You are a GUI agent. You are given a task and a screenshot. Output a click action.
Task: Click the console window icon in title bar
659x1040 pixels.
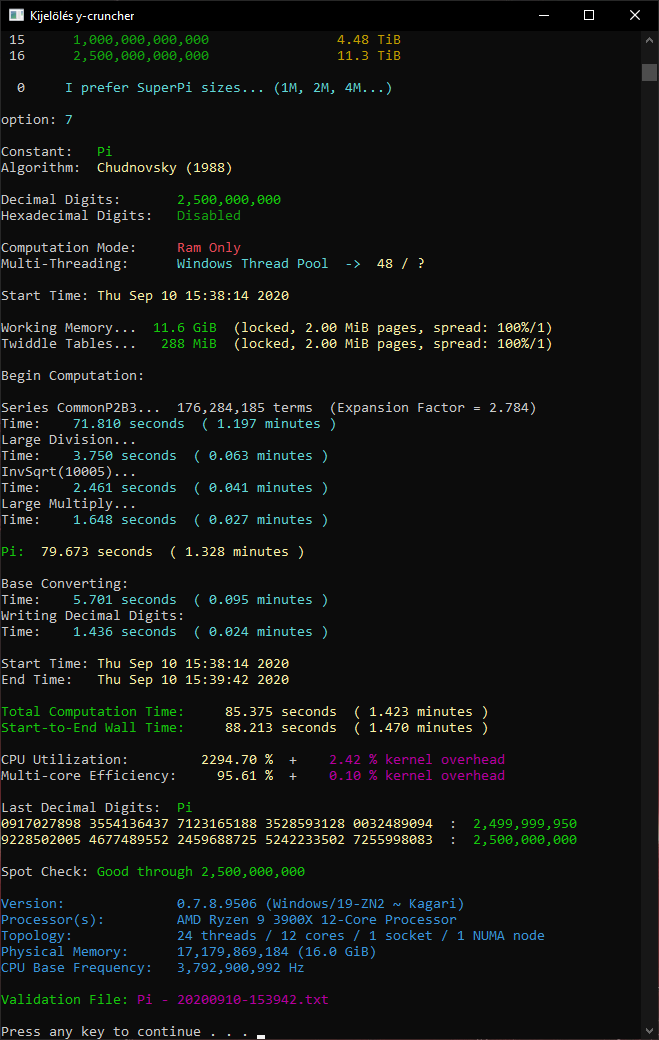16,15
